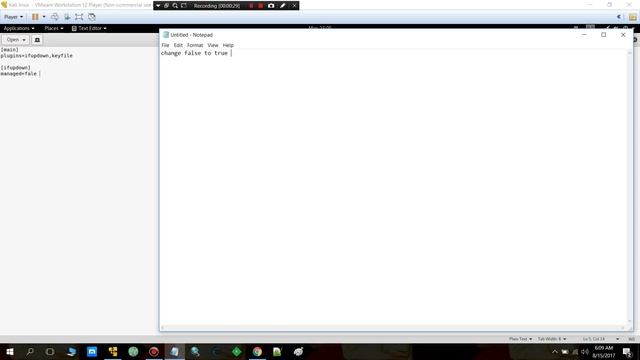Image resolution: width=640 pixels, height=360 pixels.
Task: Open the green document taskbar icon
Action: click(277, 351)
